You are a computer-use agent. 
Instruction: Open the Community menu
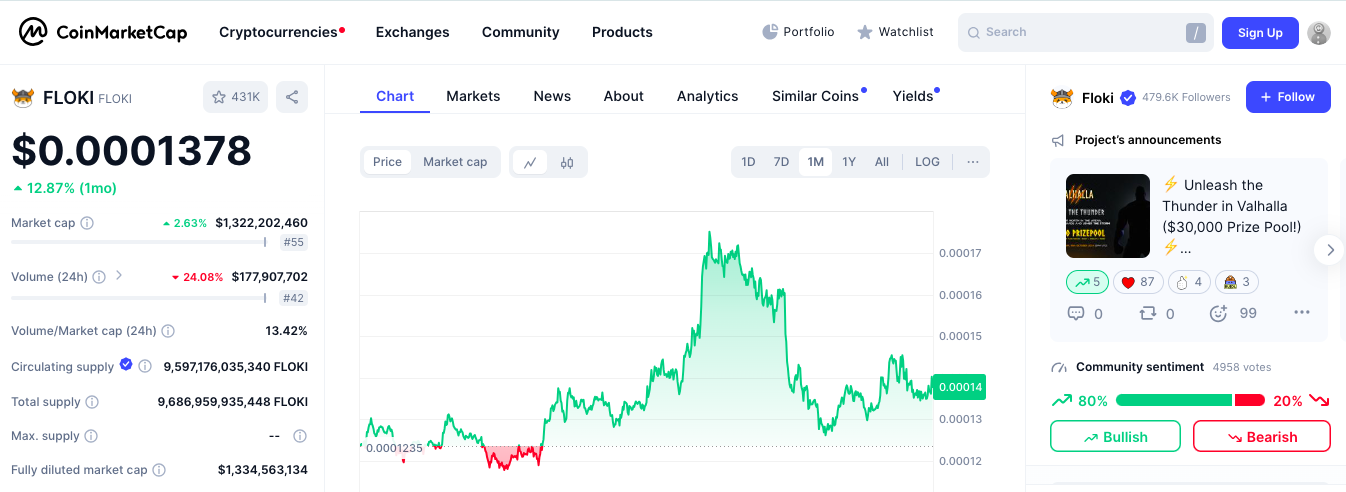pos(520,32)
